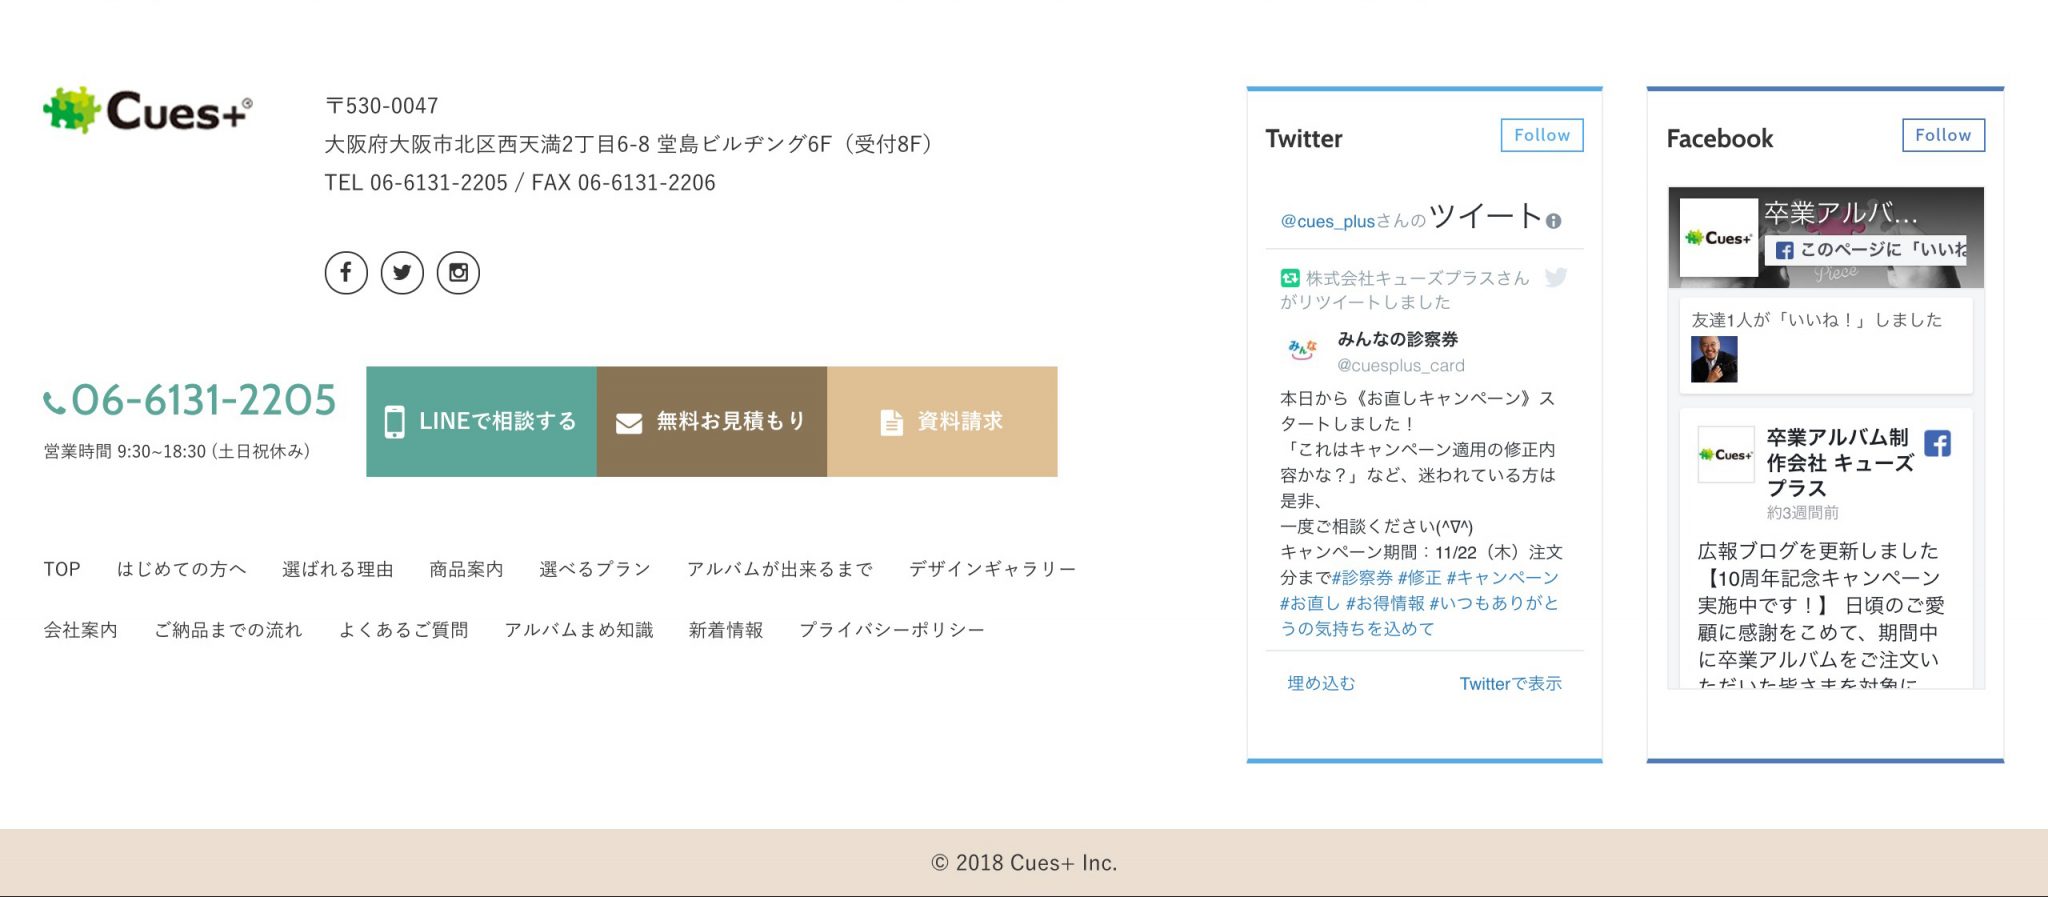This screenshot has width=2048, height=897.
Task: Click 卒業アルバム制作会社 キューズプラス title
Action: coord(1840,463)
